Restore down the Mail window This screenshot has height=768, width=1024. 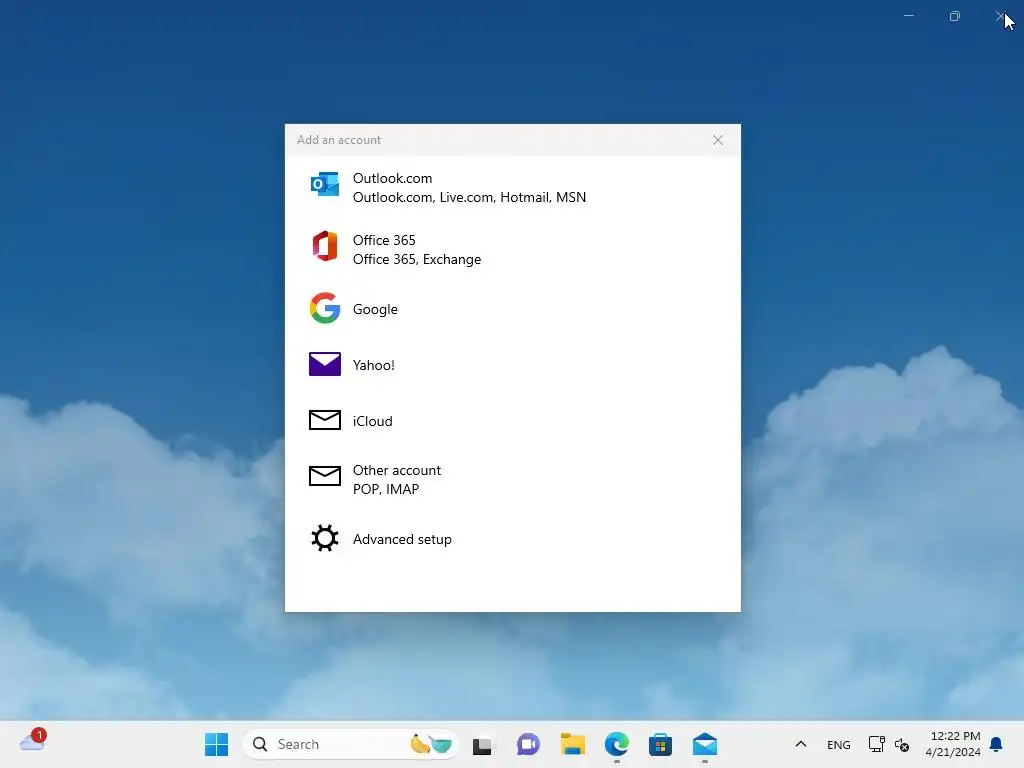(955, 16)
